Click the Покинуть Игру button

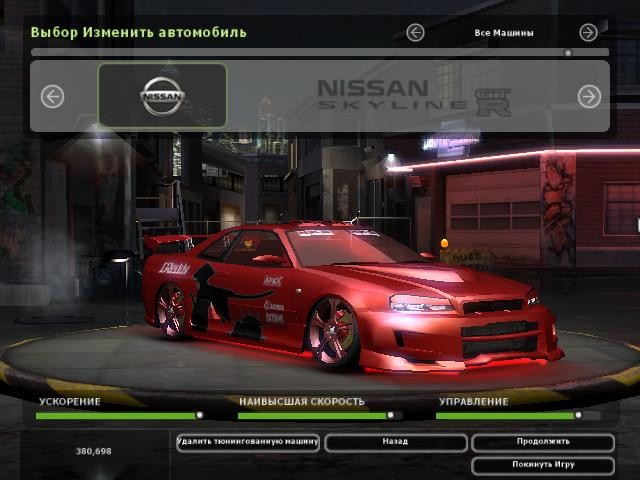542,465
